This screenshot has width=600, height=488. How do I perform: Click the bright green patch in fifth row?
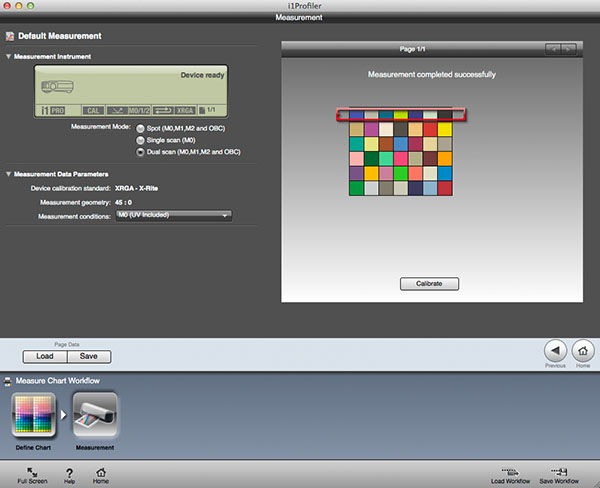pyautogui.click(x=401, y=173)
